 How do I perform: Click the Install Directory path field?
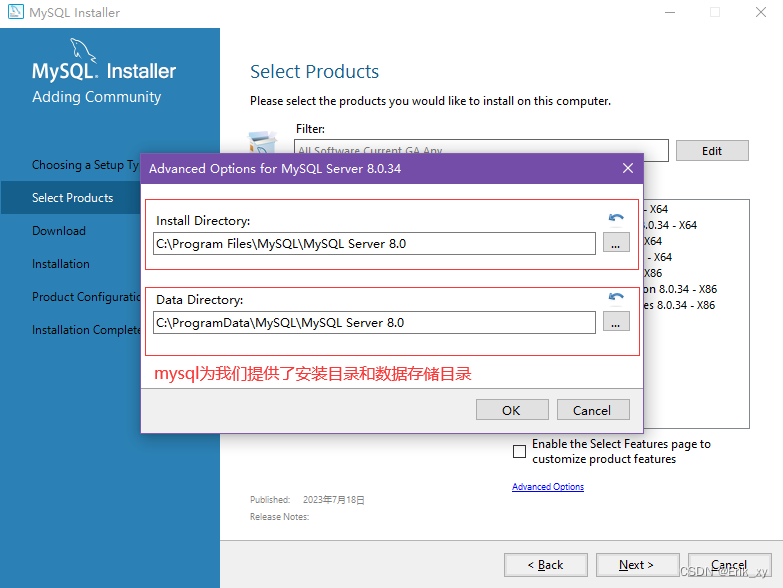374,244
